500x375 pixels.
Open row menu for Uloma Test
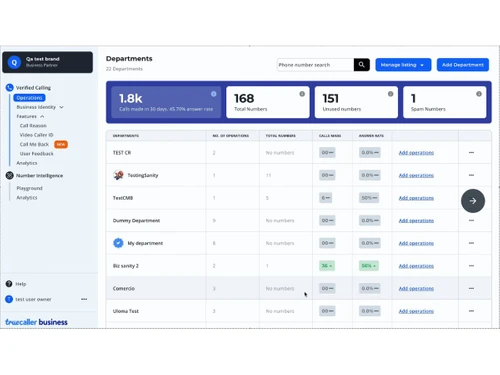471,311
